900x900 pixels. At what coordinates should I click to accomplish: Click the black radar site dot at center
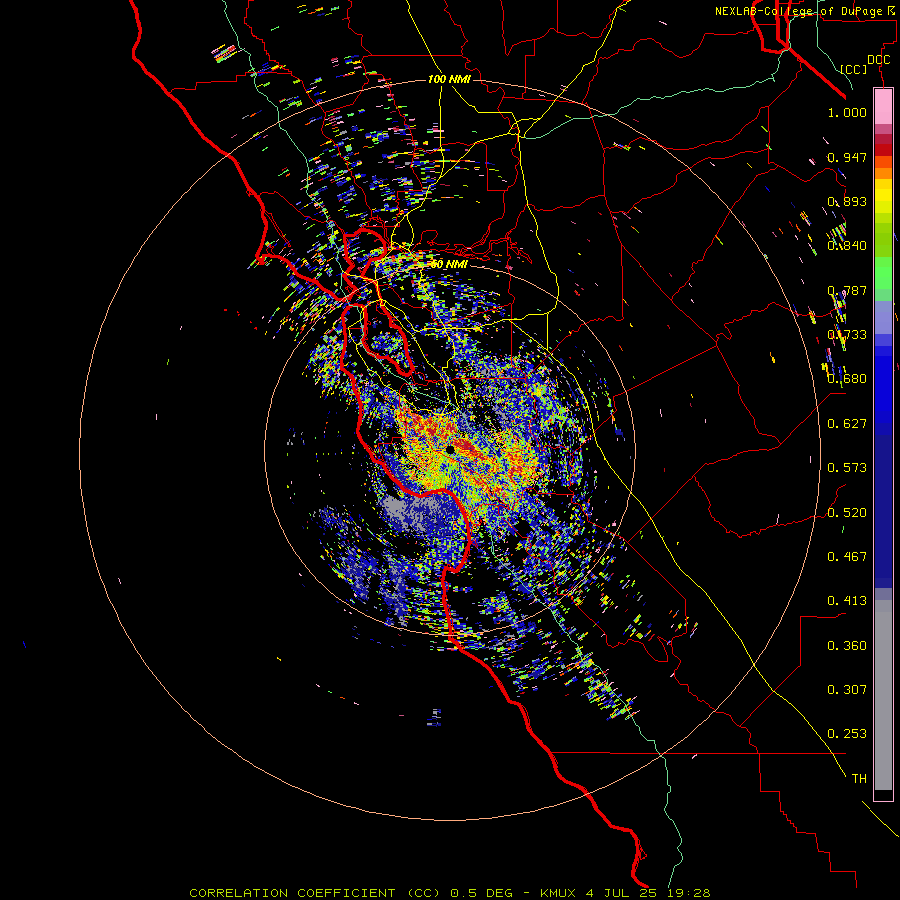coord(451,449)
